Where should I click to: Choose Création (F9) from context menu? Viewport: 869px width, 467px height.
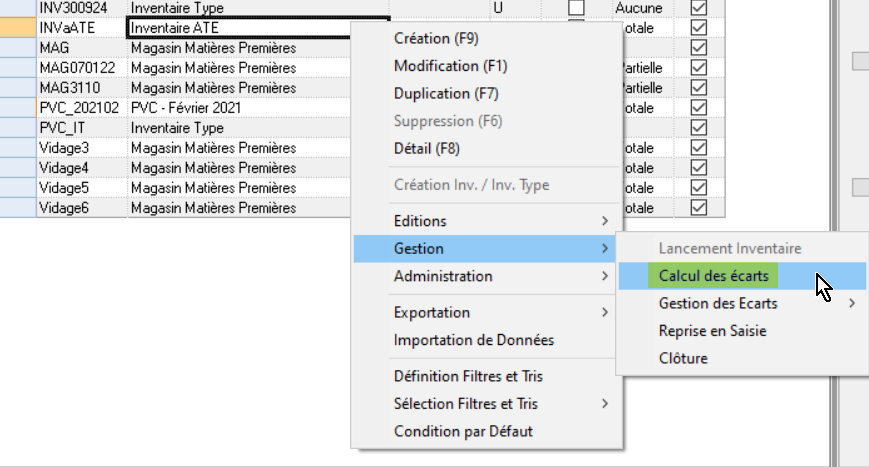(437, 39)
